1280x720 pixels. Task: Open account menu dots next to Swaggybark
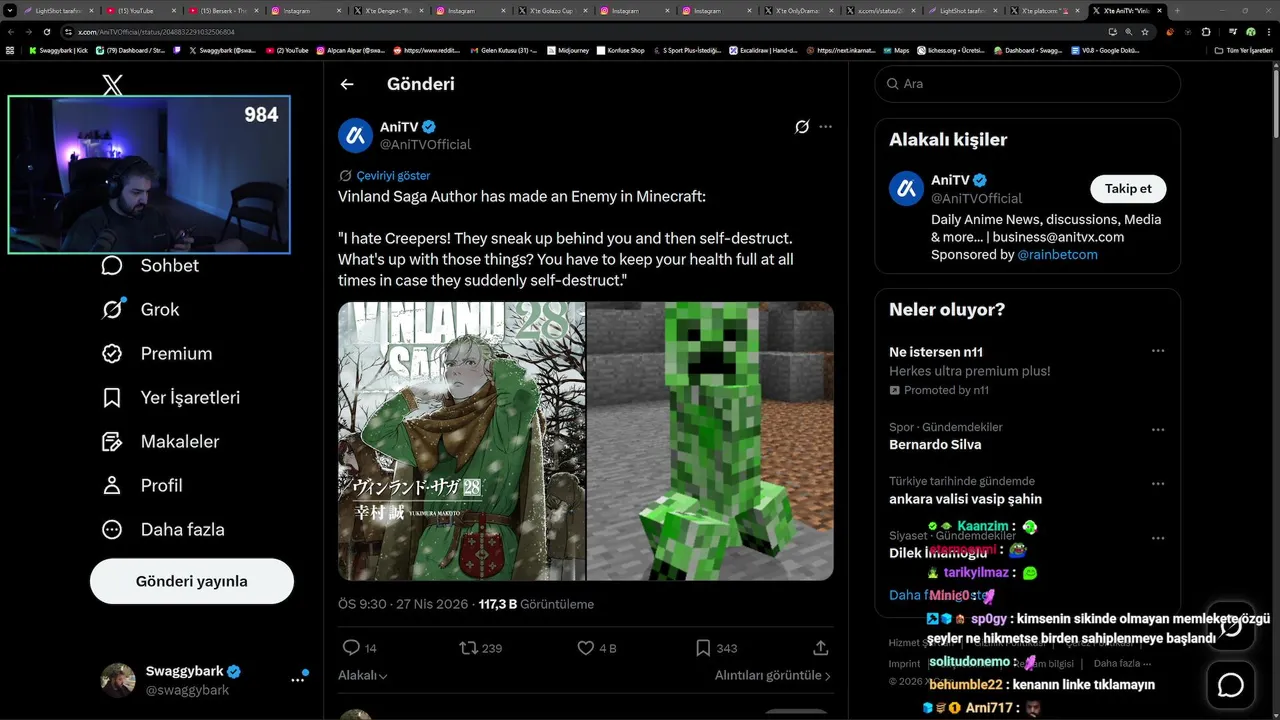coord(298,679)
